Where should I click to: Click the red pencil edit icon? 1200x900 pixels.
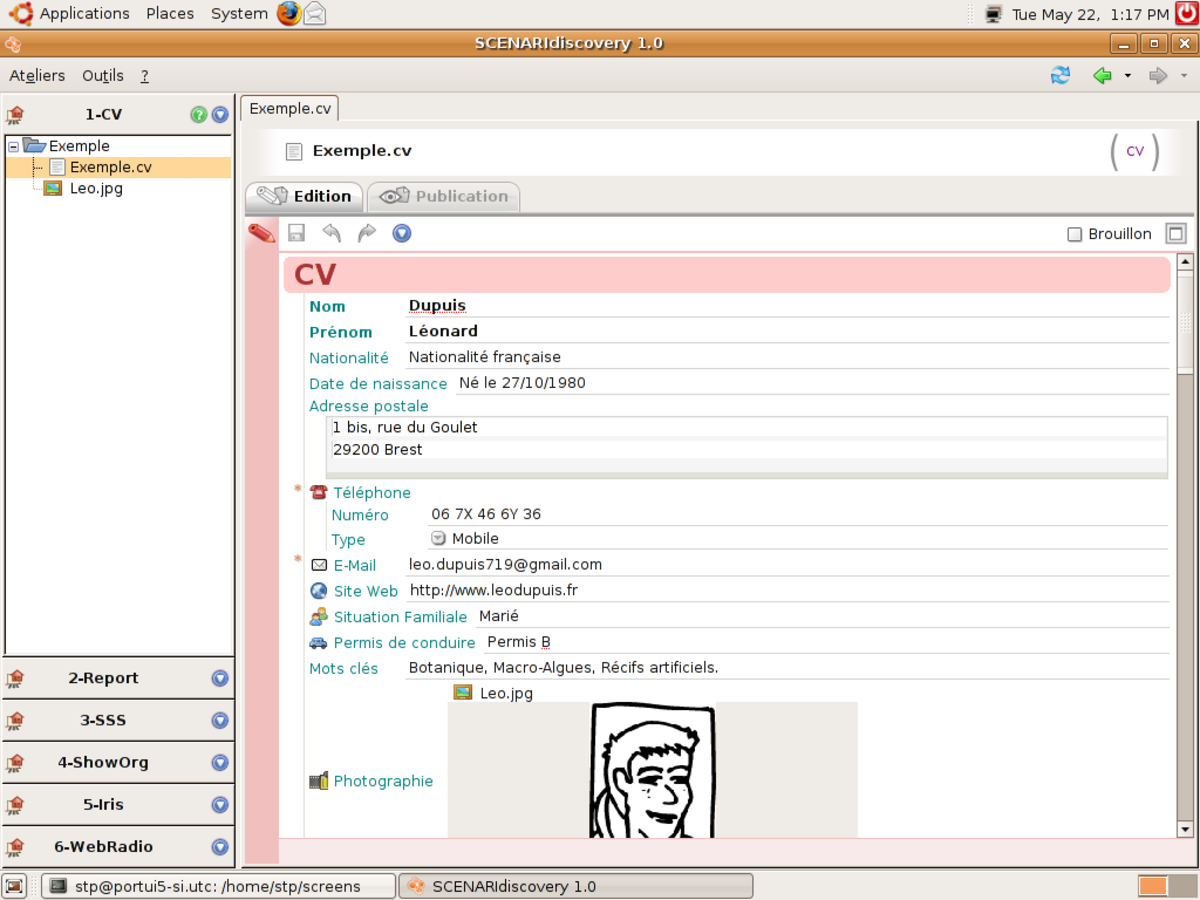(261, 233)
